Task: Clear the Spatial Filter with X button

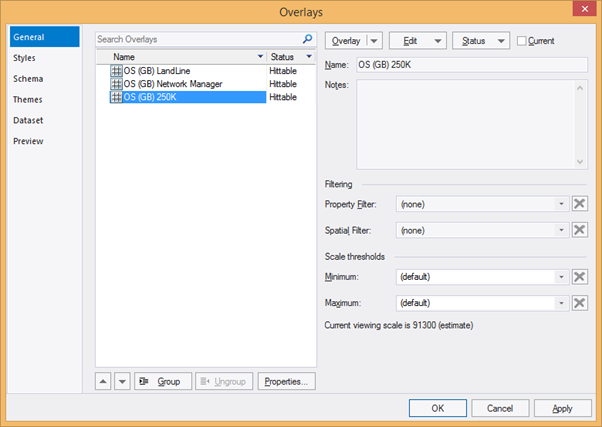Action: (x=579, y=230)
